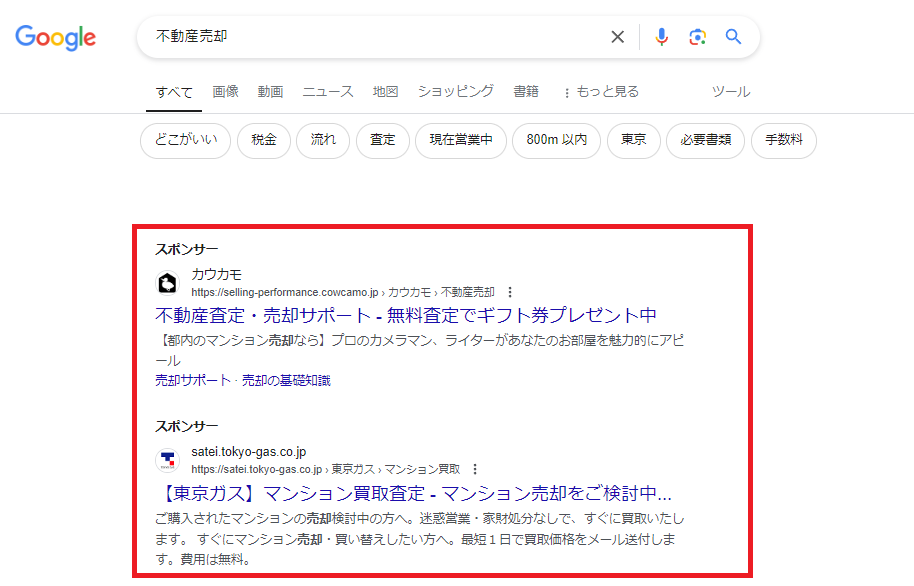
Task: Click the Google logo
Action: click(x=55, y=38)
